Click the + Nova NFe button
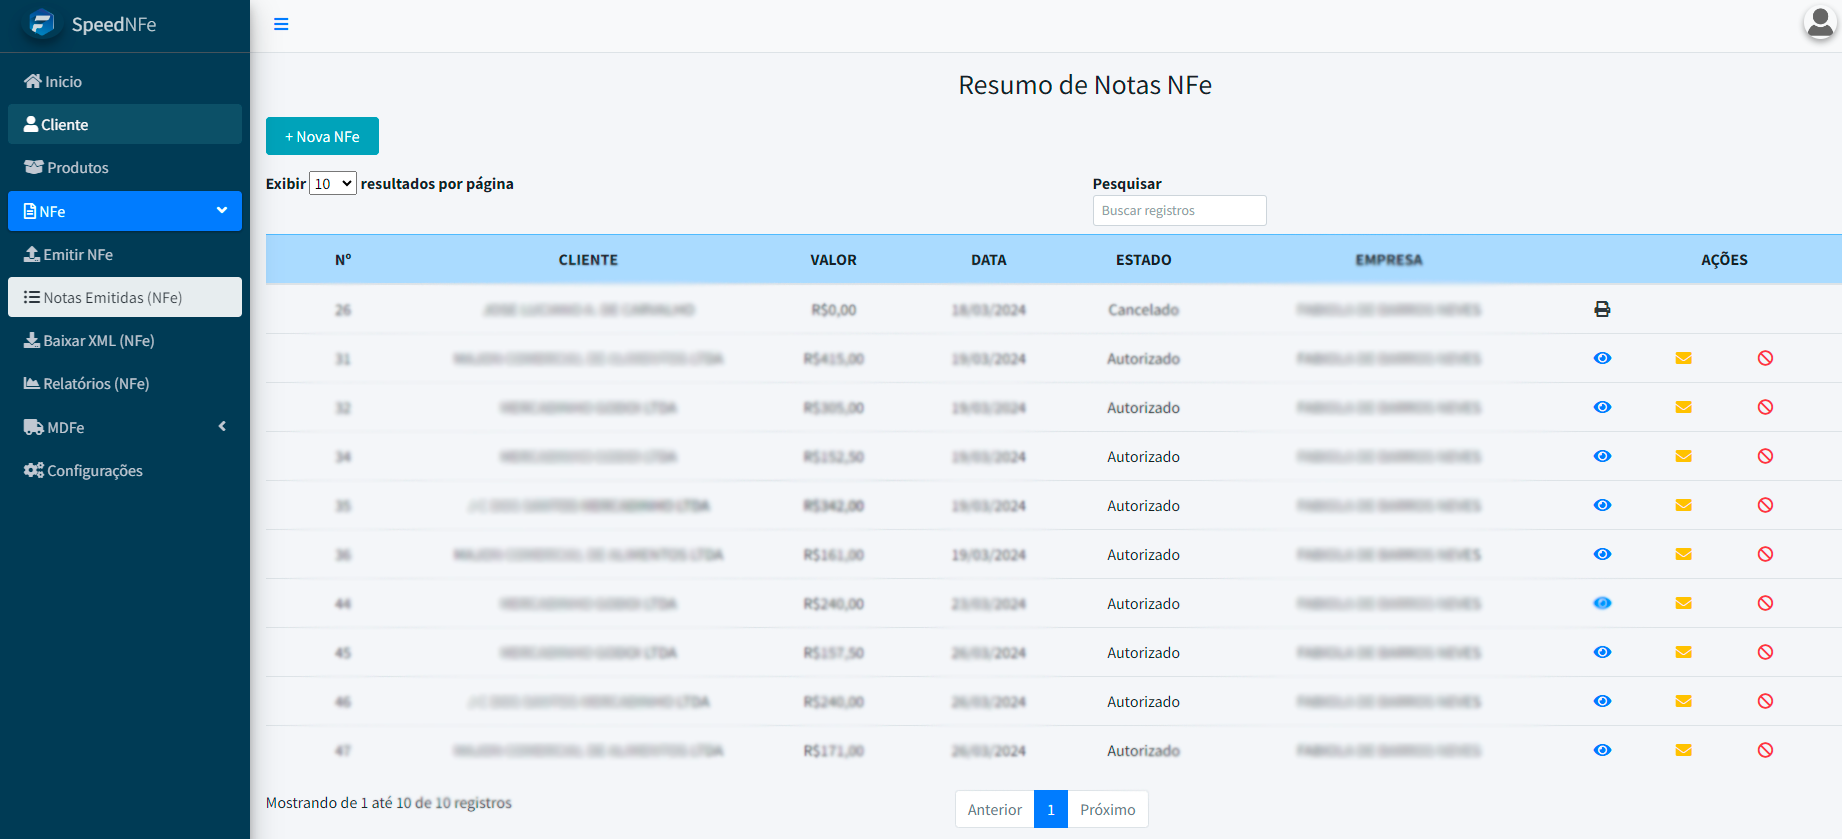This screenshot has width=1842, height=839. coord(322,136)
